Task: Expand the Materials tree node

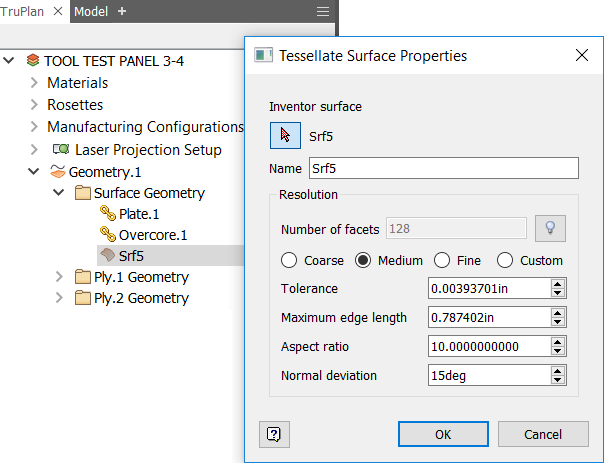Action: (33, 83)
